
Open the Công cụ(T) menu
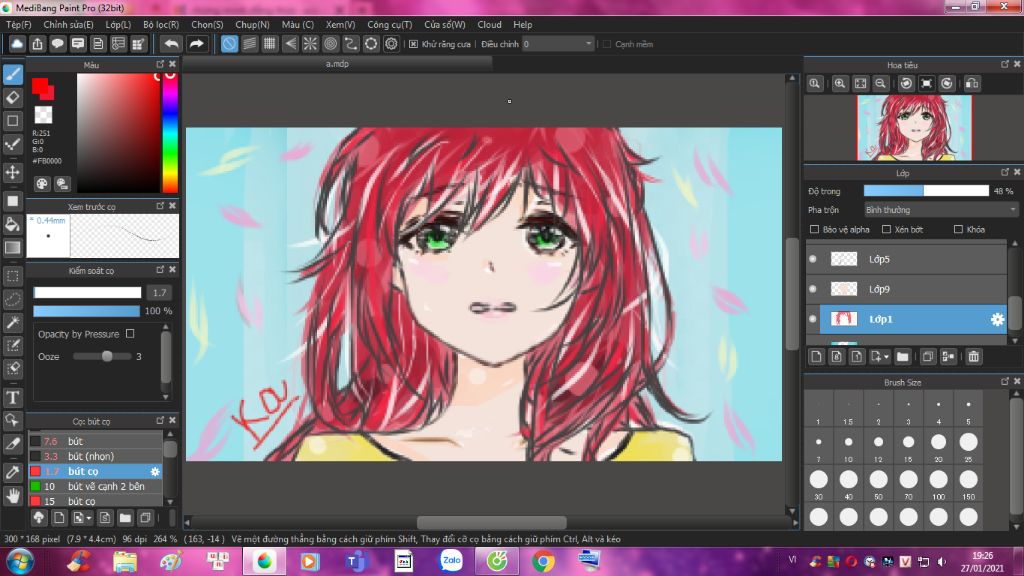(390, 25)
